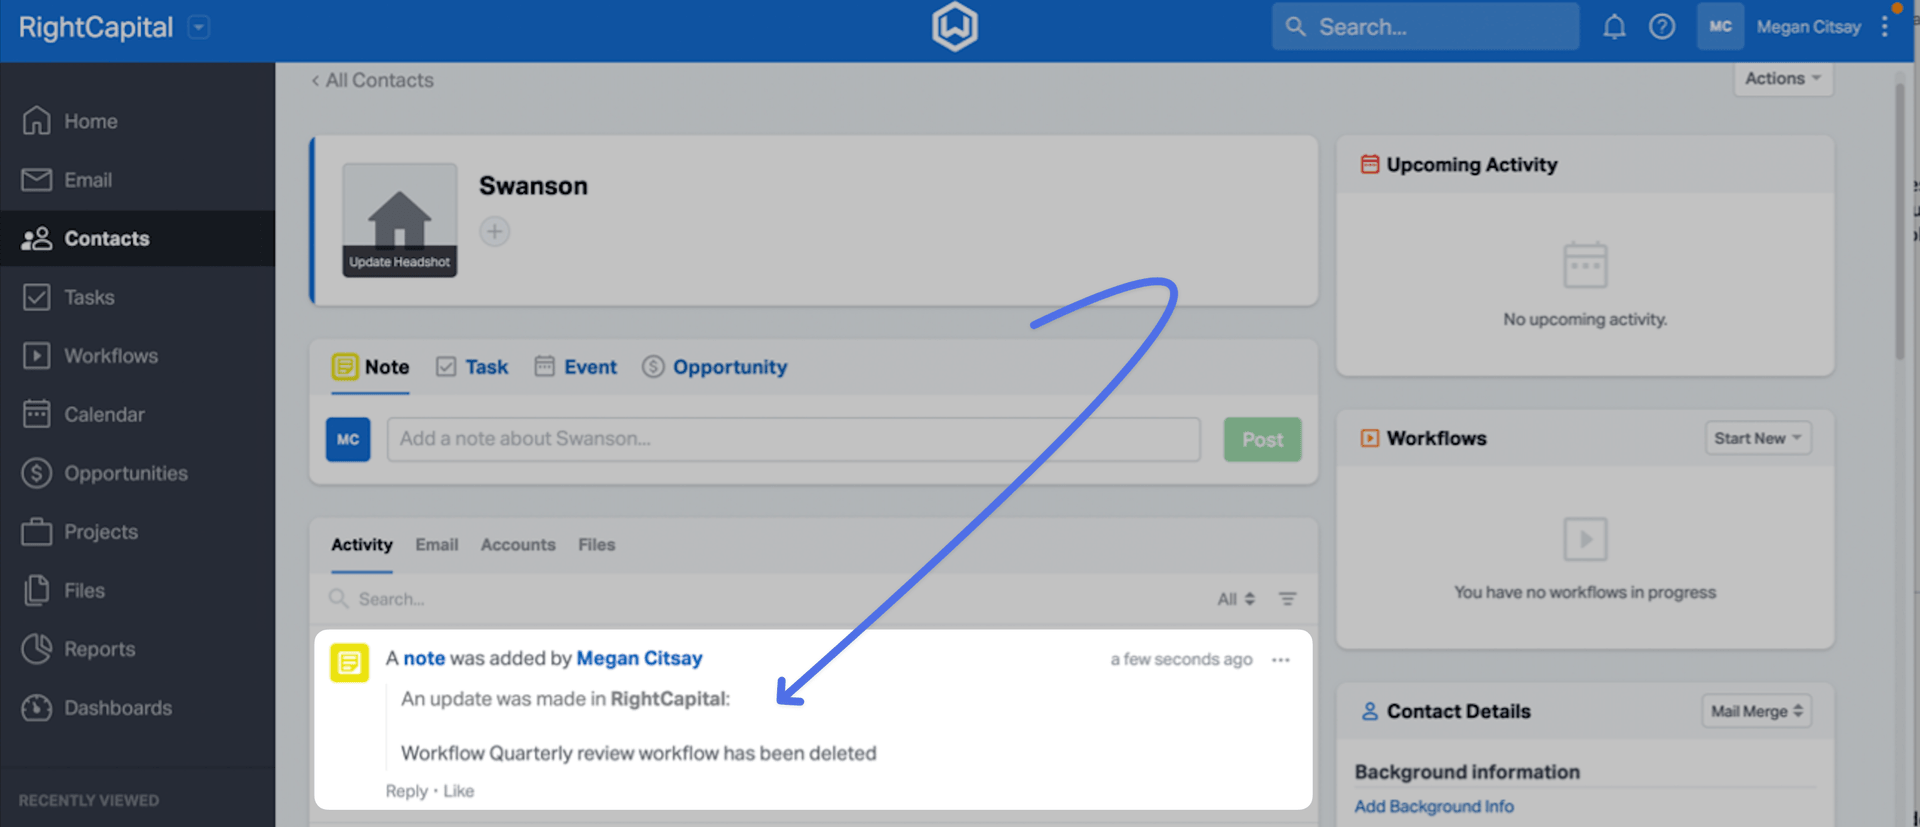Click the Workflows panel play icon

click(1370, 438)
